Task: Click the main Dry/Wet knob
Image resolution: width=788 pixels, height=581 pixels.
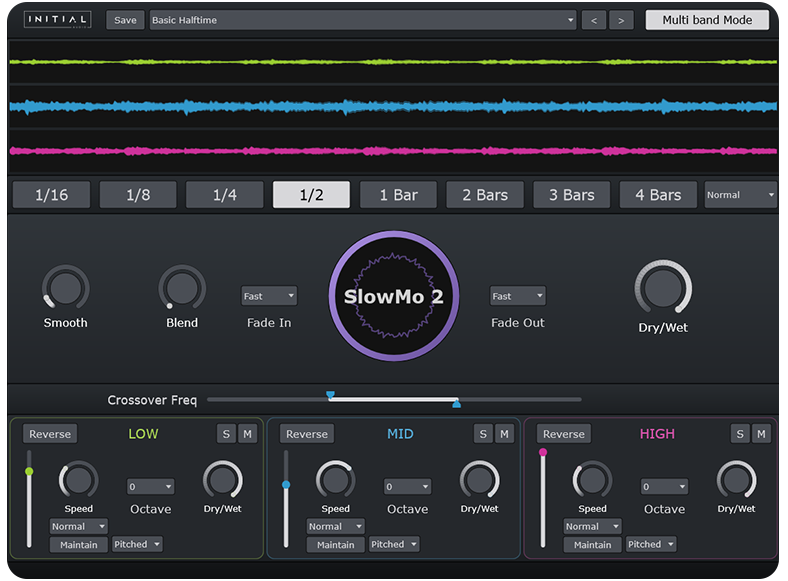Action: (663, 289)
